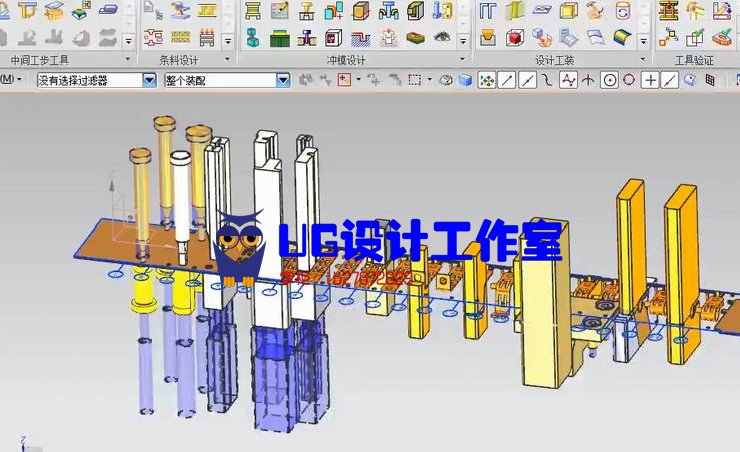Select the orange linked-squares icon in 工具验证
Viewport: 740px width, 452px height.
click(x=668, y=38)
